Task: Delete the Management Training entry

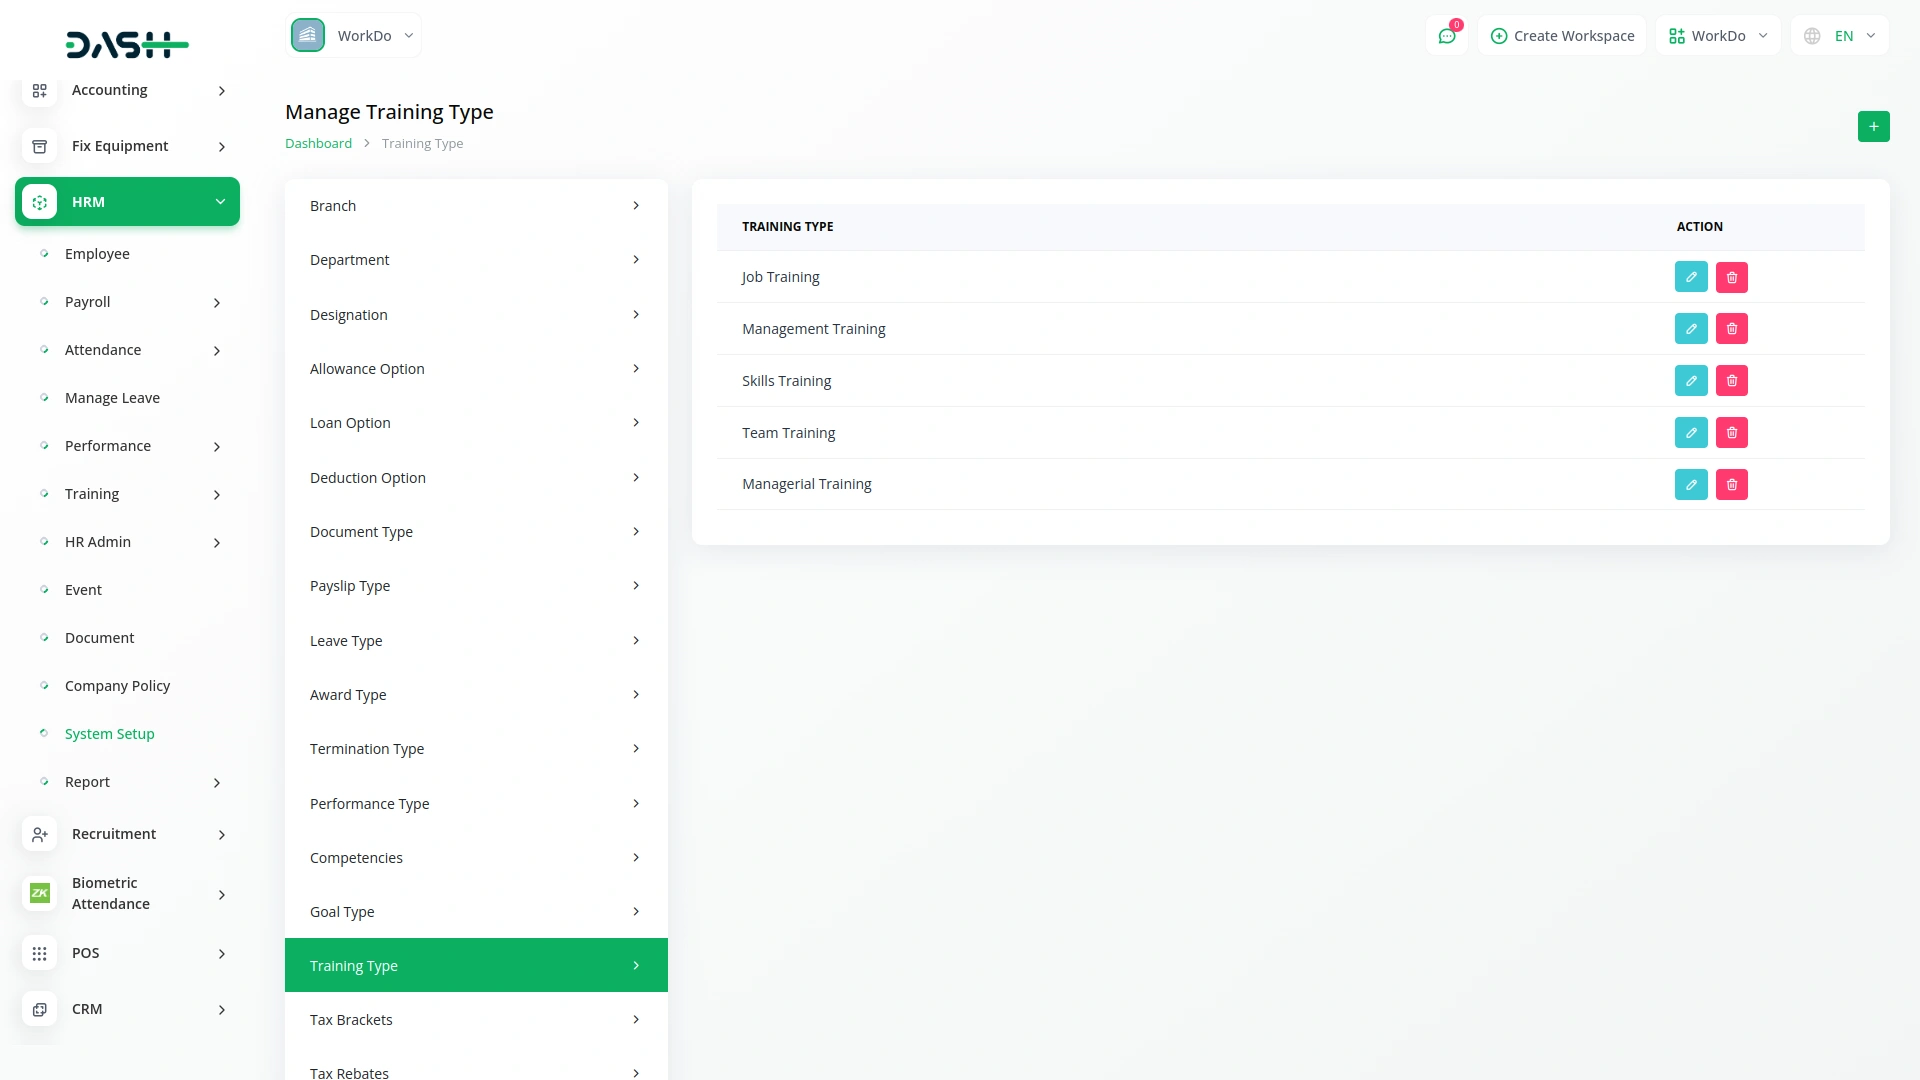Action: pos(1732,329)
